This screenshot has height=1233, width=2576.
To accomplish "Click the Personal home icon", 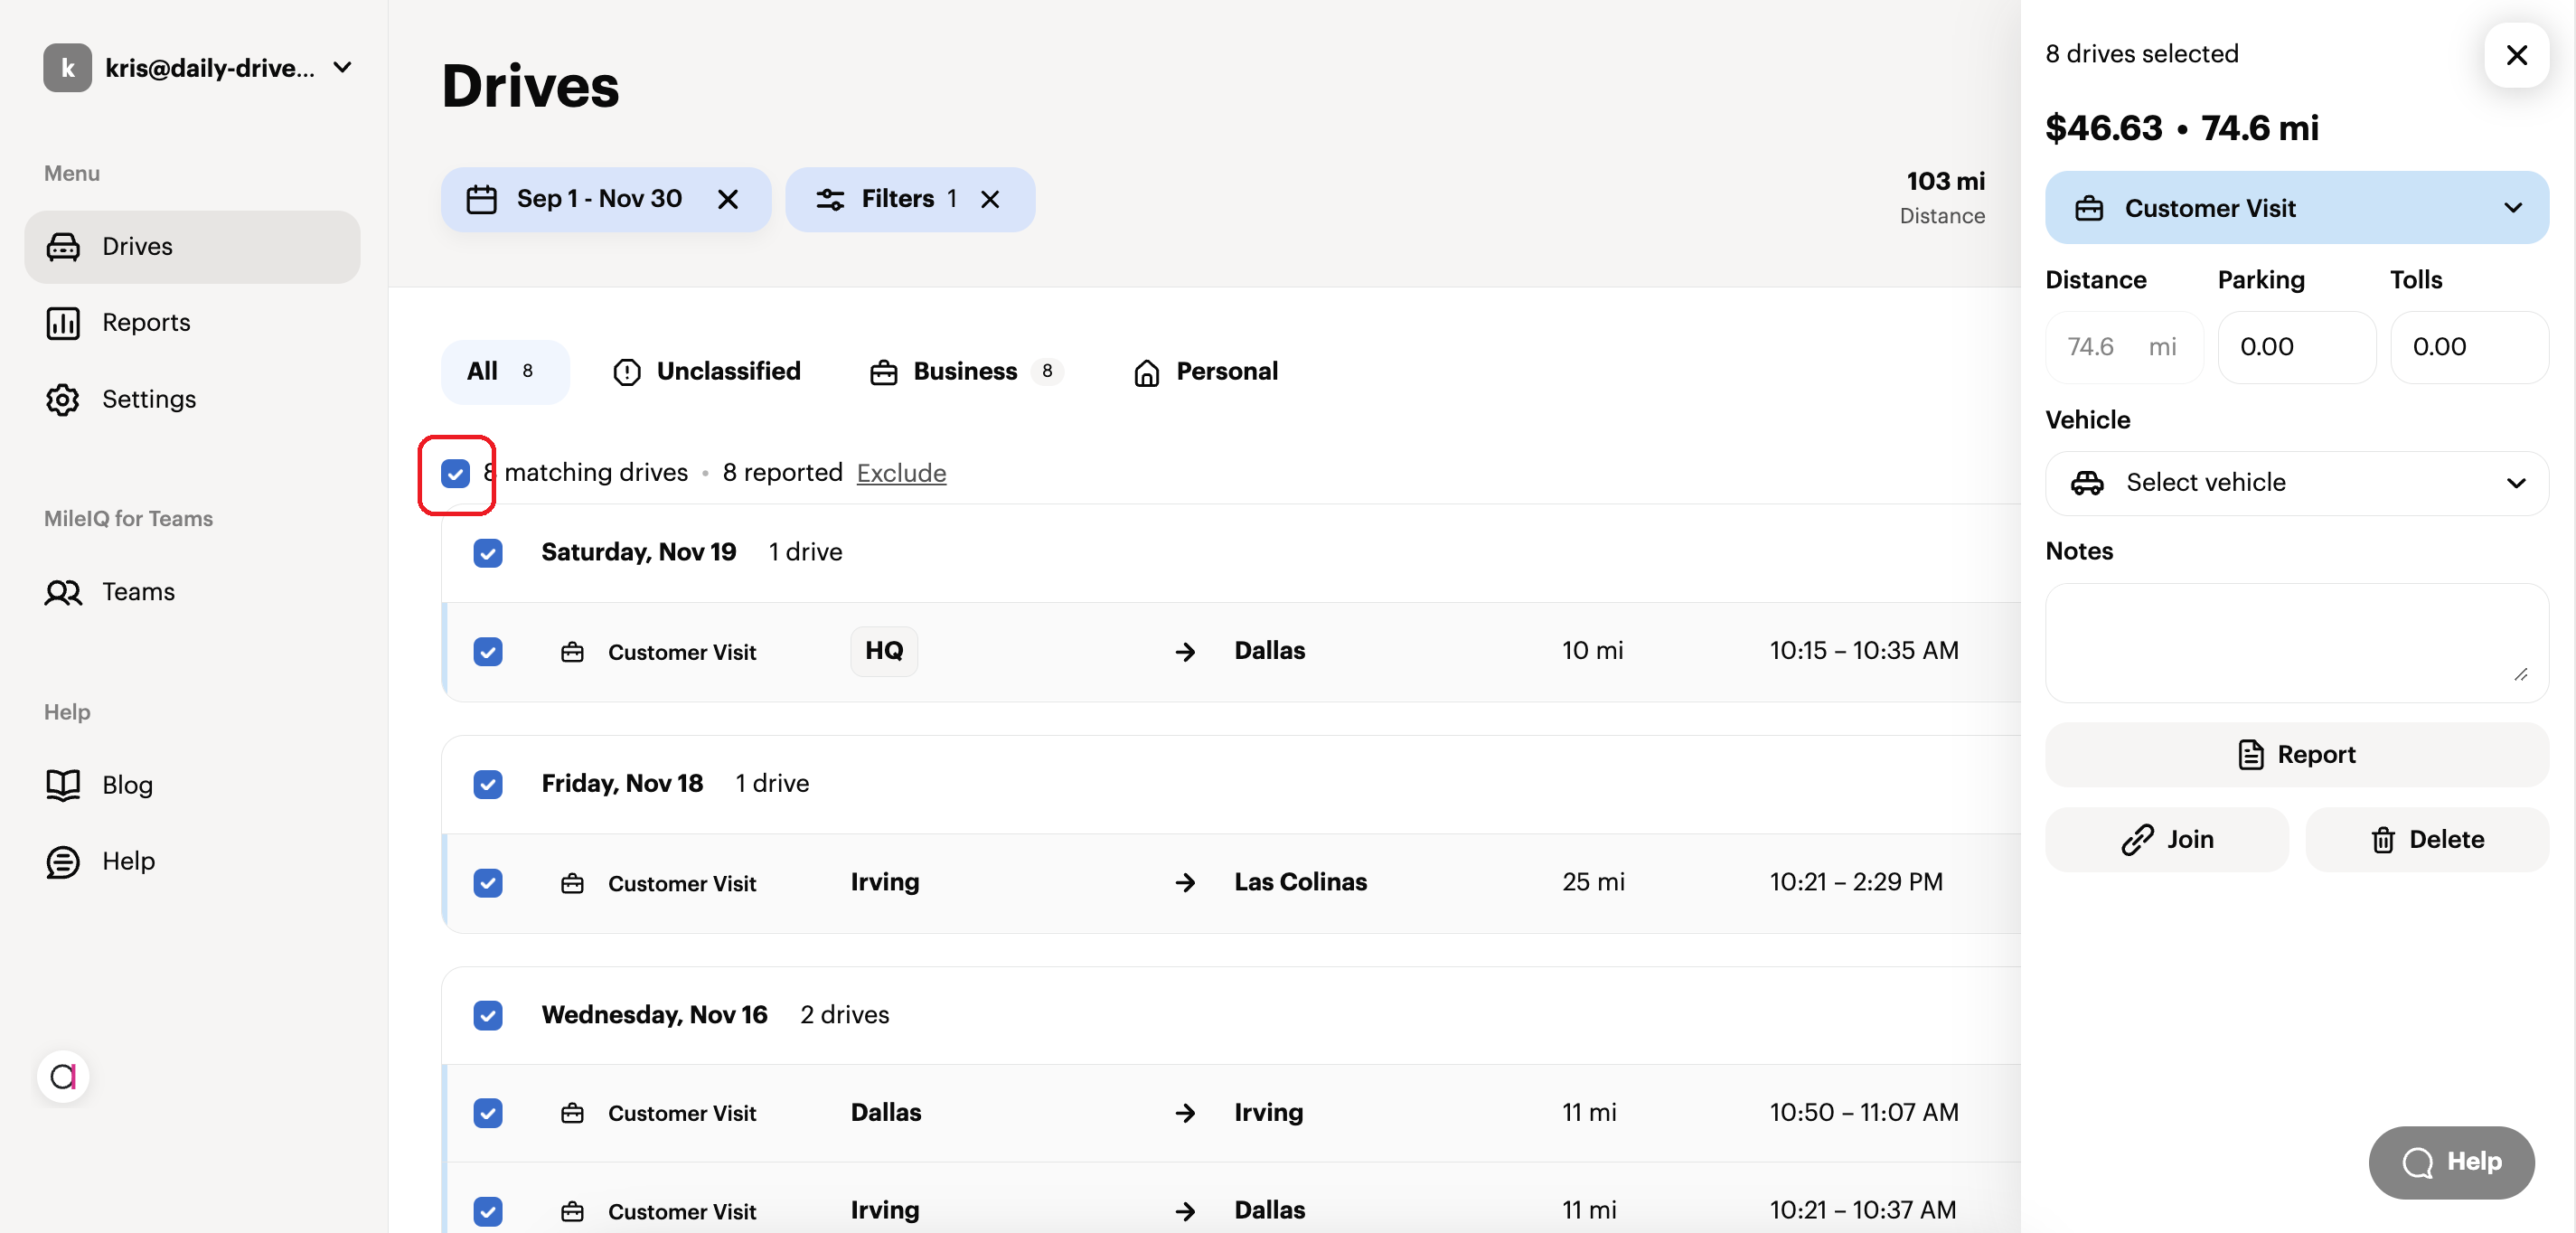I will point(1146,372).
